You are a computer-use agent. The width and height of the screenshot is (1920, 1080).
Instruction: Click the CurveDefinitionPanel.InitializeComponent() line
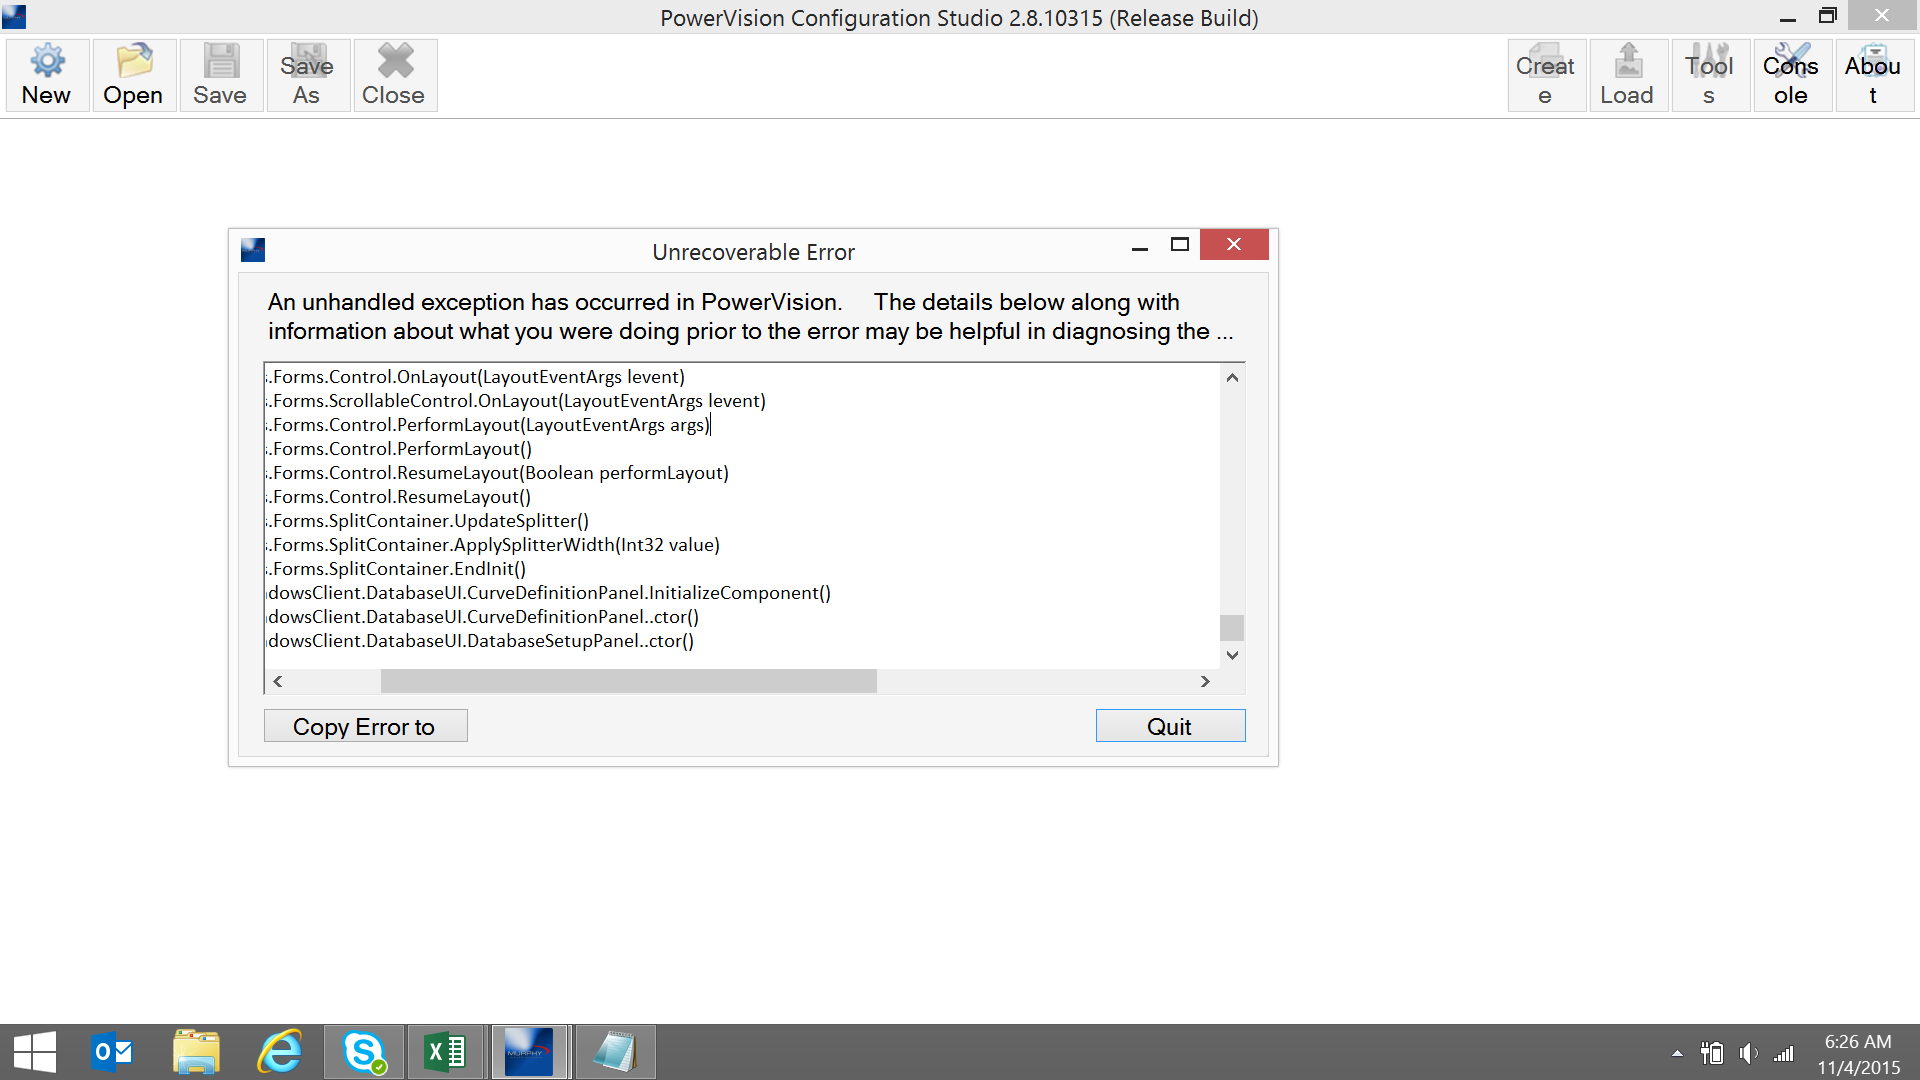click(548, 593)
